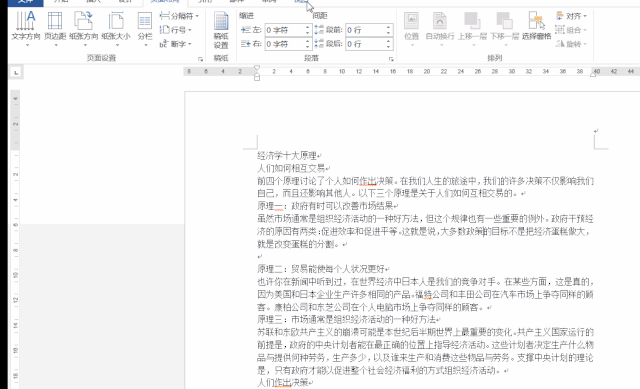
Task: Click the paragraph starting 前四个原理讨论了
Action: pos(425,187)
